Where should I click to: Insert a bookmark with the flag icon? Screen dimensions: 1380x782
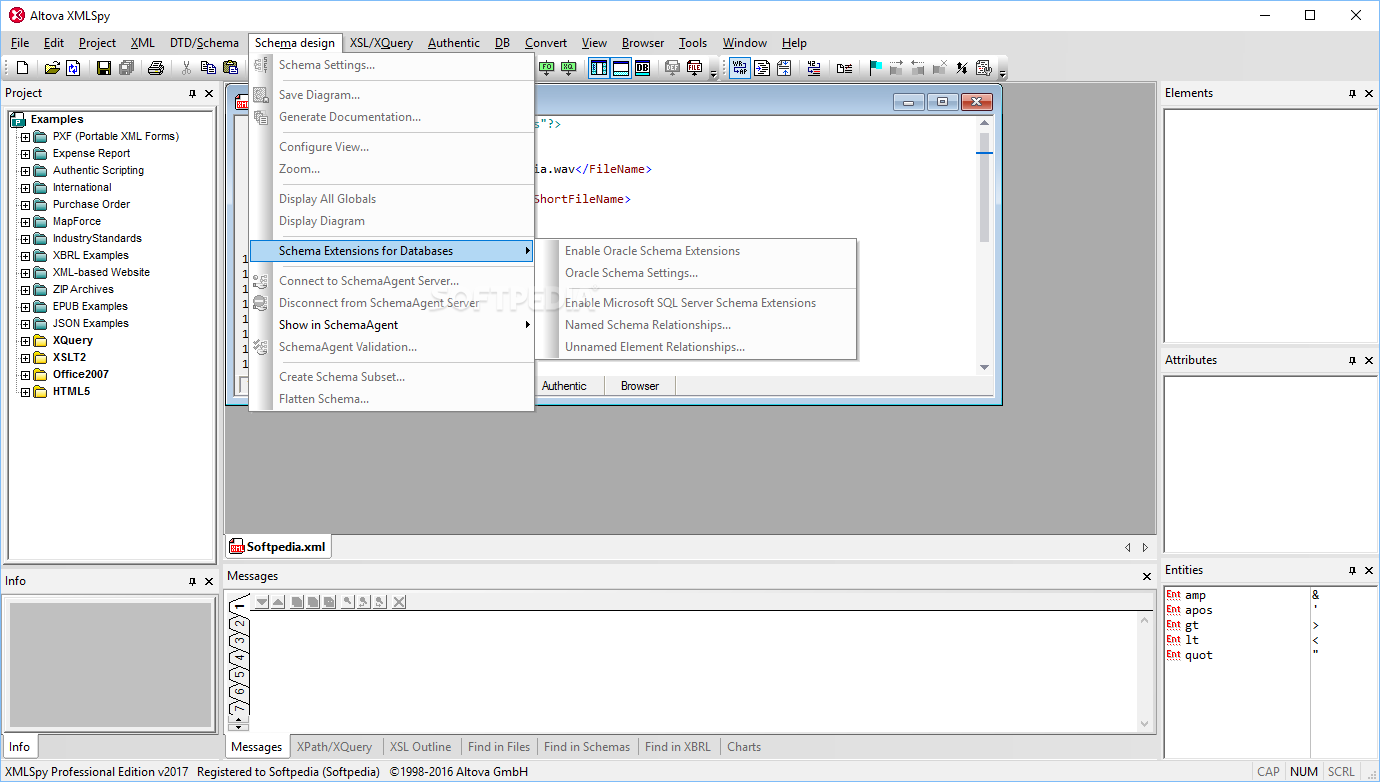876,67
